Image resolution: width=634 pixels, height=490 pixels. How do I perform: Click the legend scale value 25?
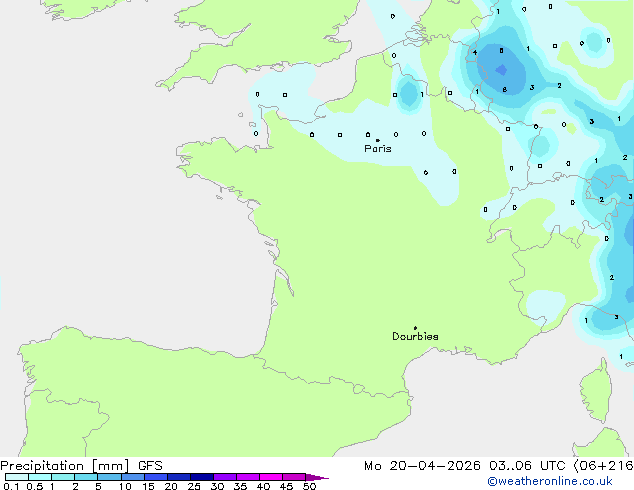click(x=194, y=486)
